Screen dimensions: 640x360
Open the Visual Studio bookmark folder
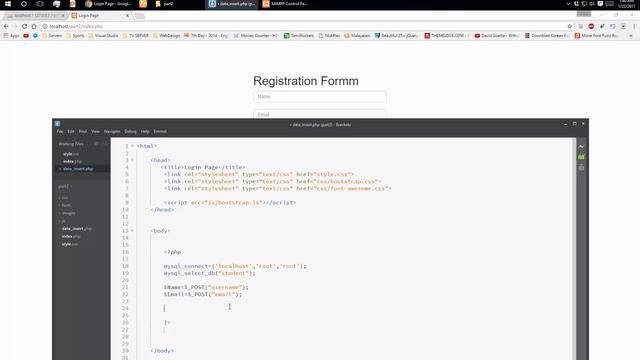[x=103, y=36]
